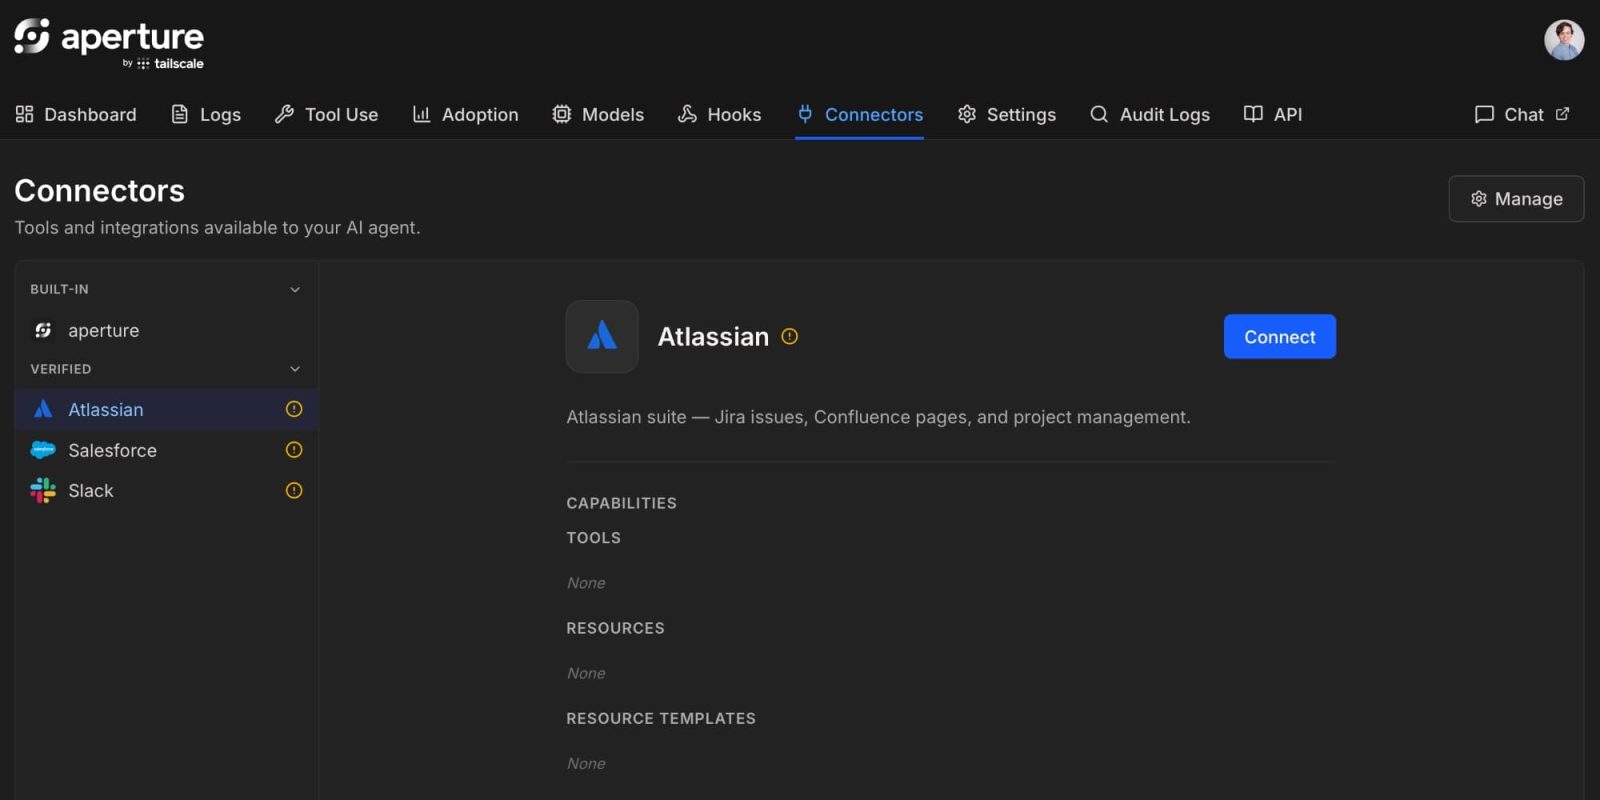Click warning status icon on Atlassian row
Viewport: 1600px width, 800px height.
click(x=294, y=409)
